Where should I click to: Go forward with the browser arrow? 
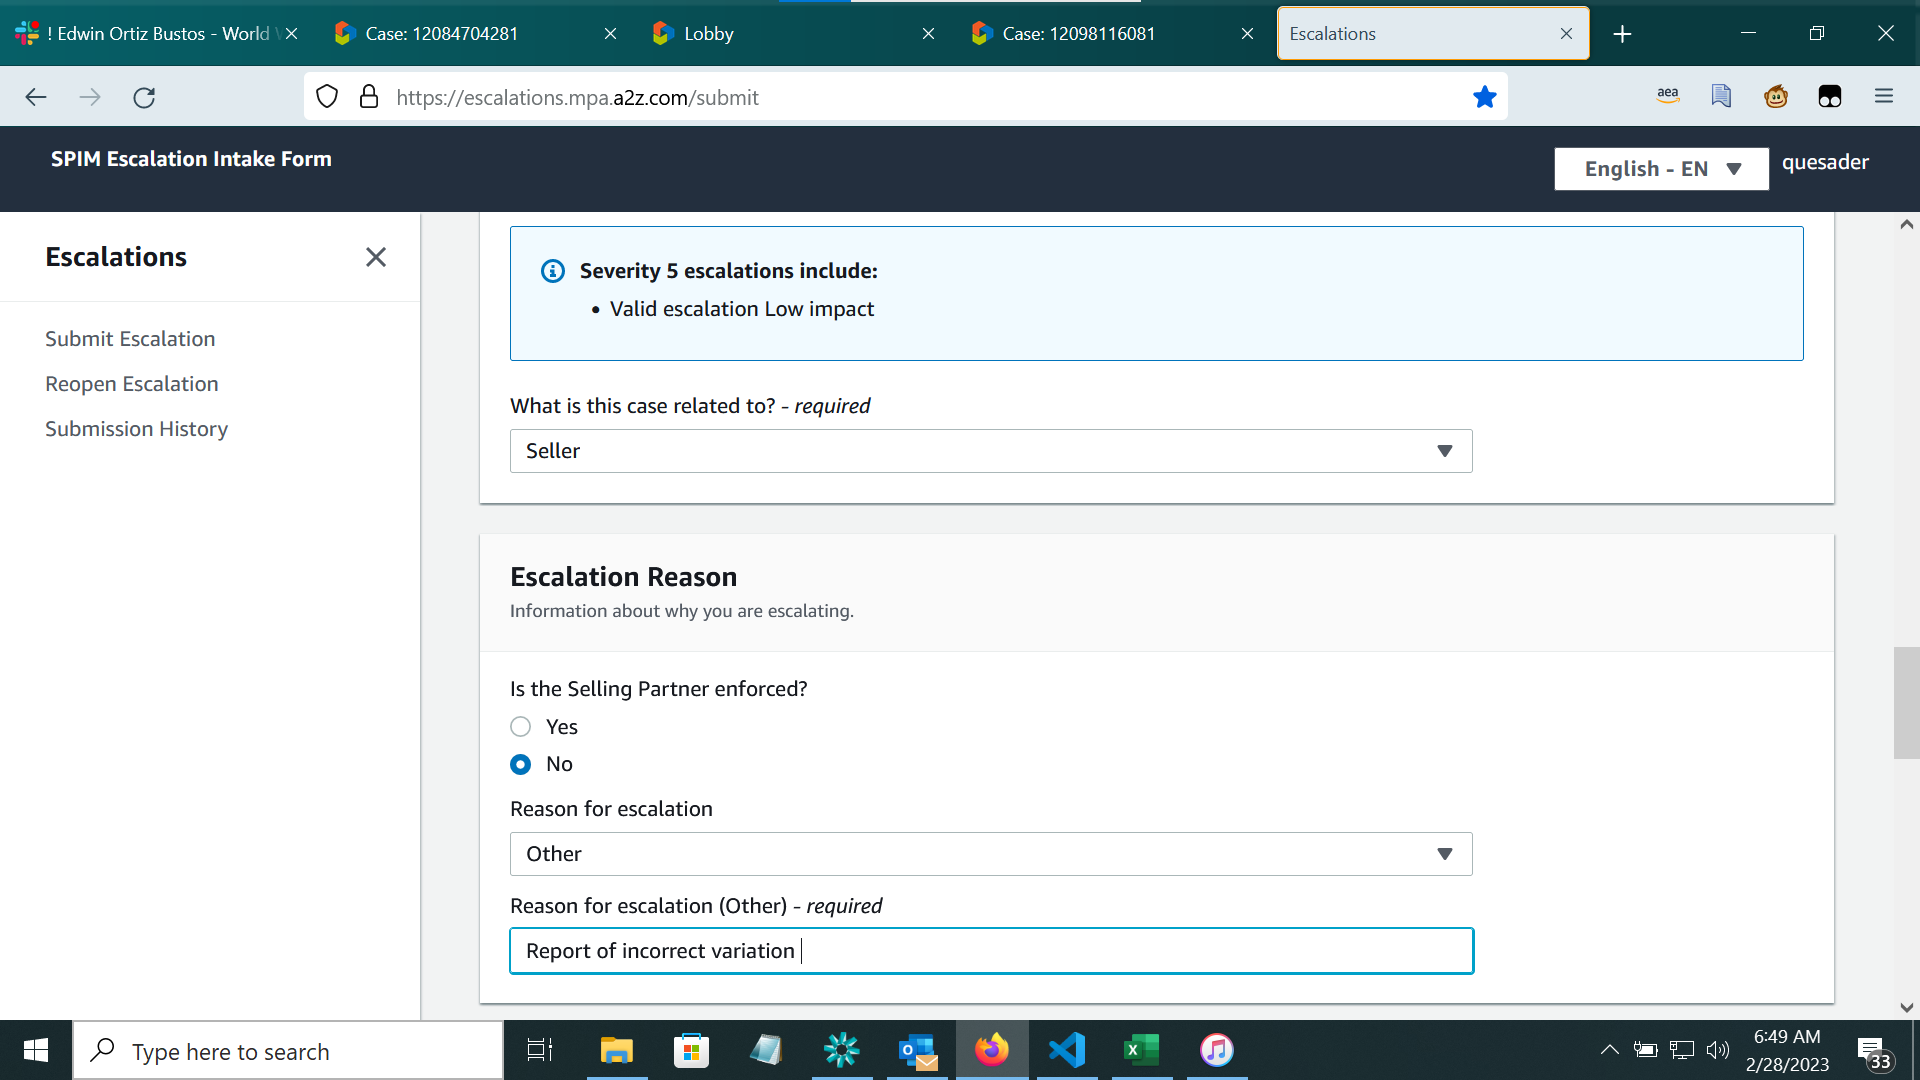[90, 97]
